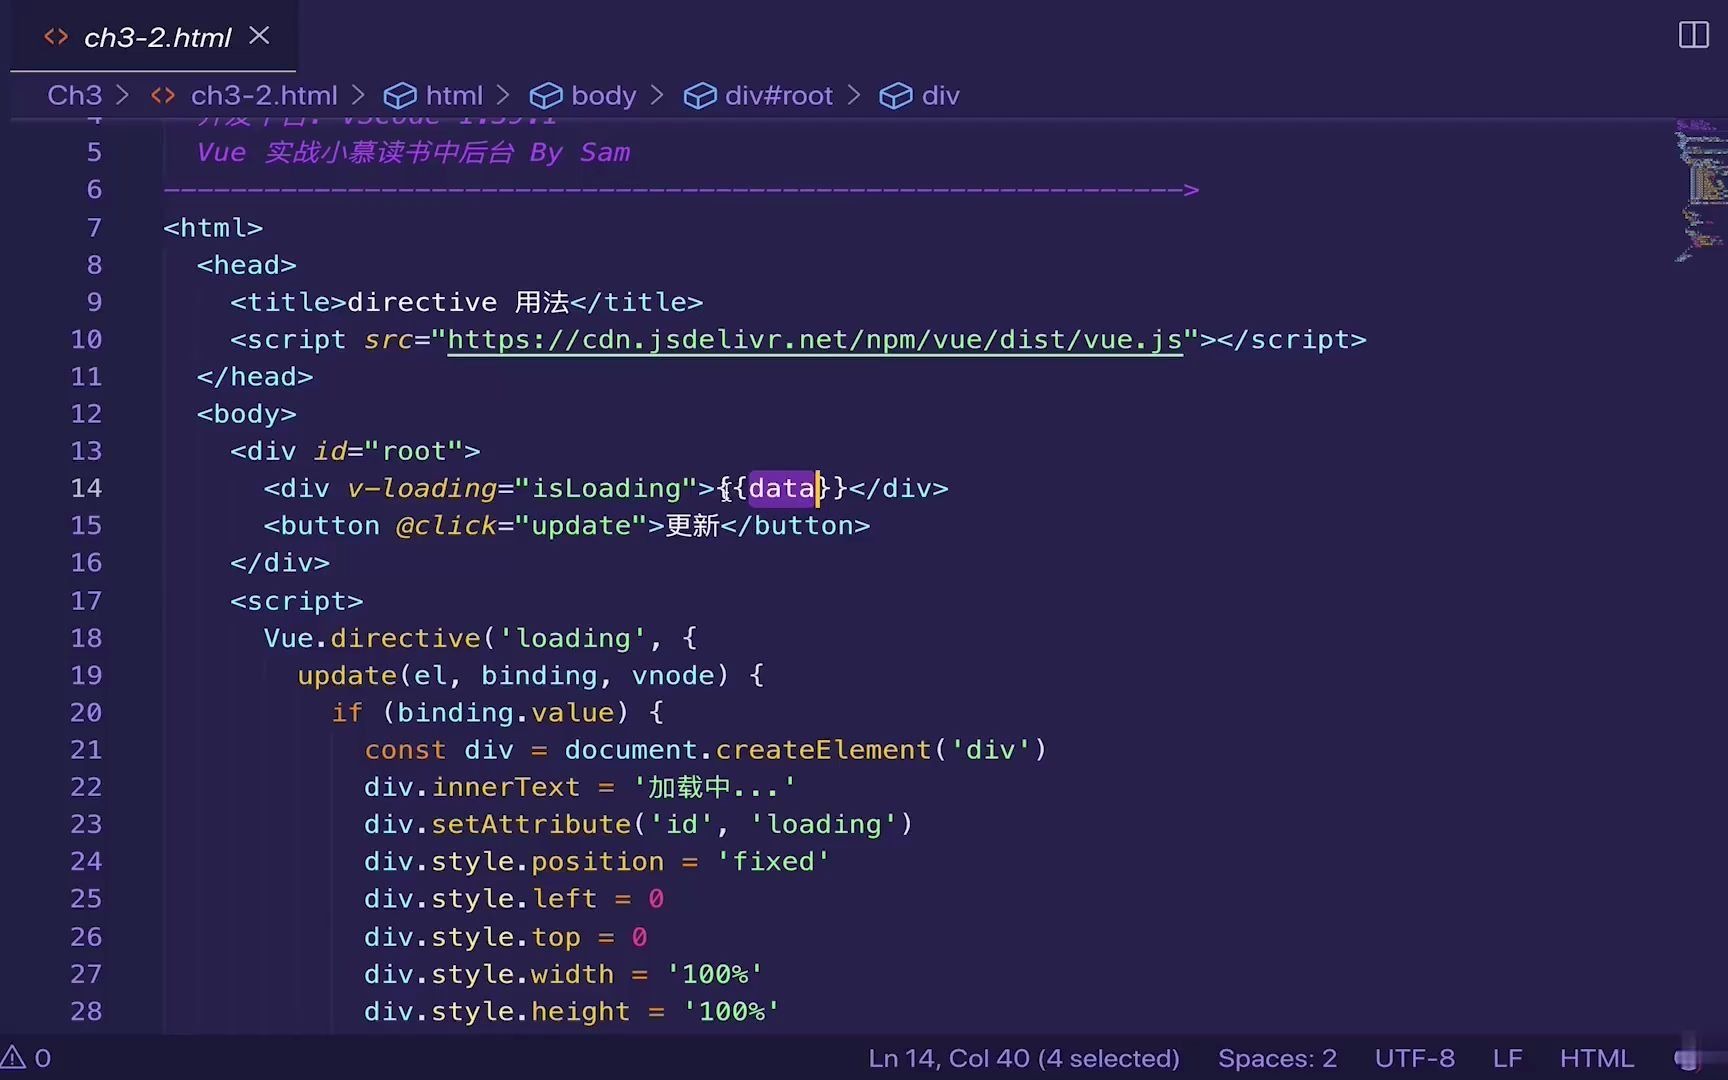
Task: Click the split editor layout icon
Action: coord(1693,35)
